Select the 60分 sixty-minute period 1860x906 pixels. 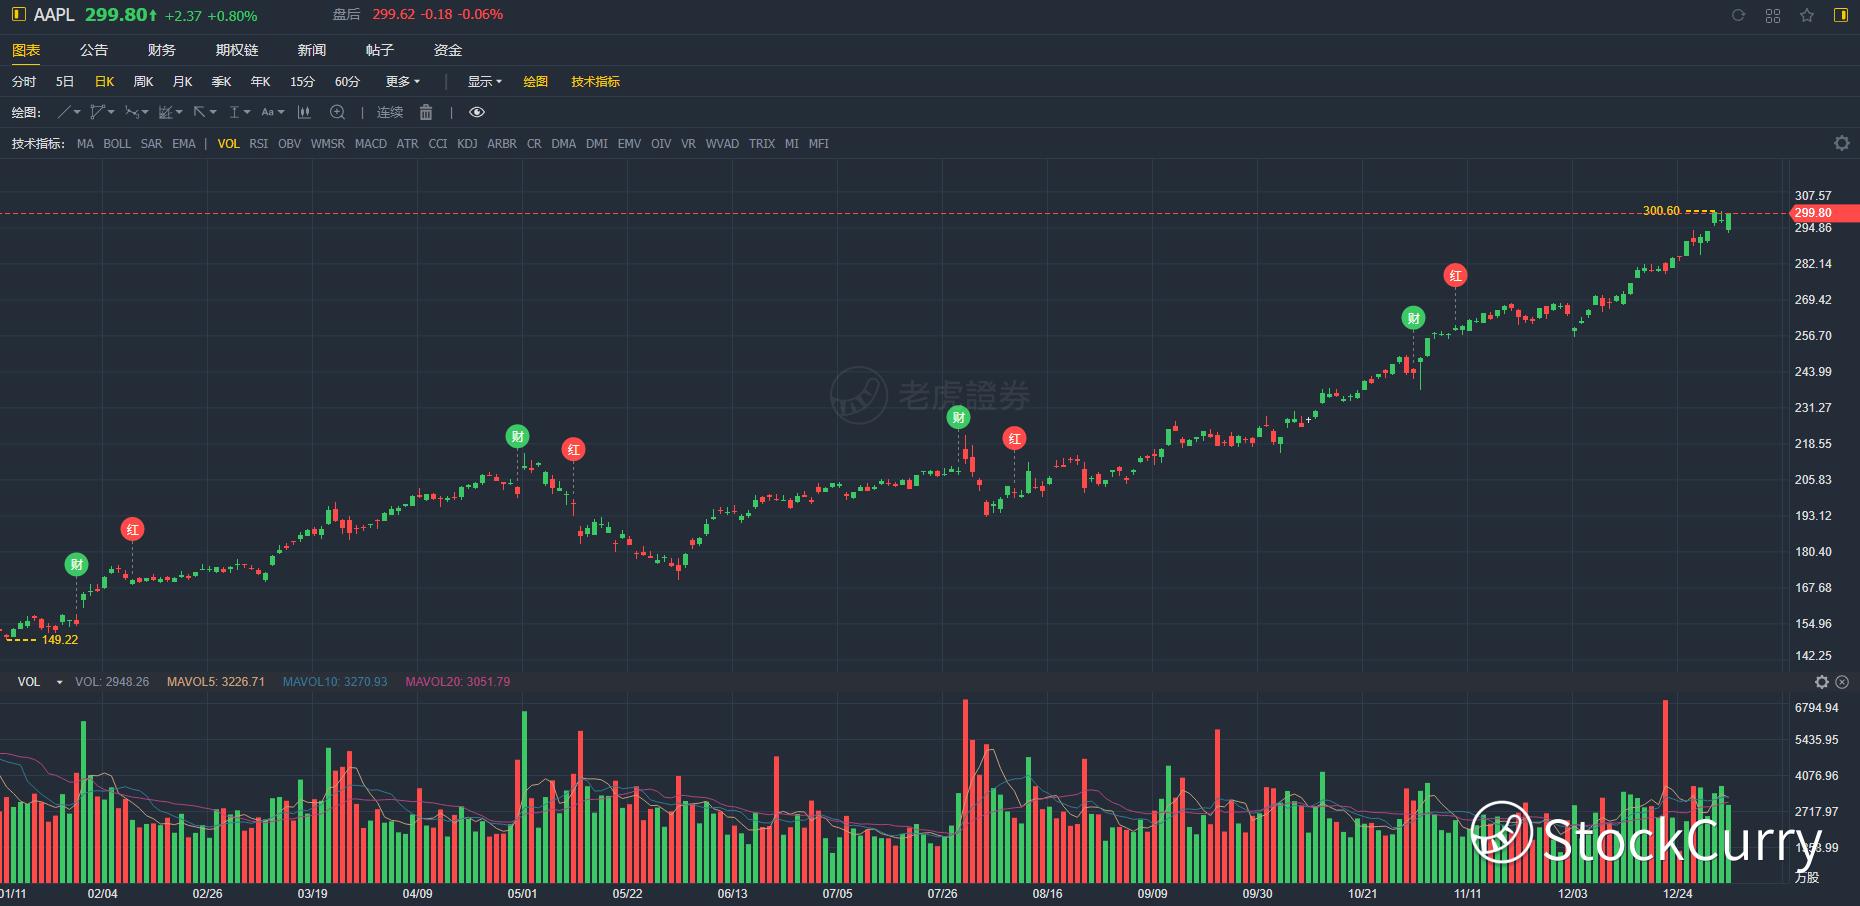[x=347, y=82]
